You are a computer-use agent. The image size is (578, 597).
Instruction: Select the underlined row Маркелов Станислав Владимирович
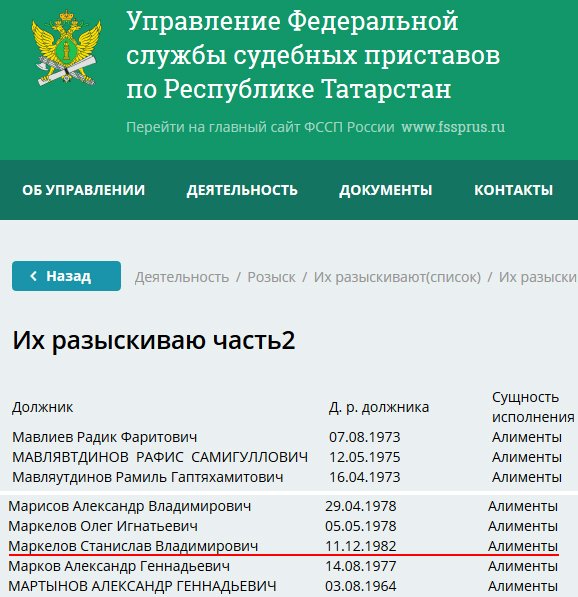[283, 546]
